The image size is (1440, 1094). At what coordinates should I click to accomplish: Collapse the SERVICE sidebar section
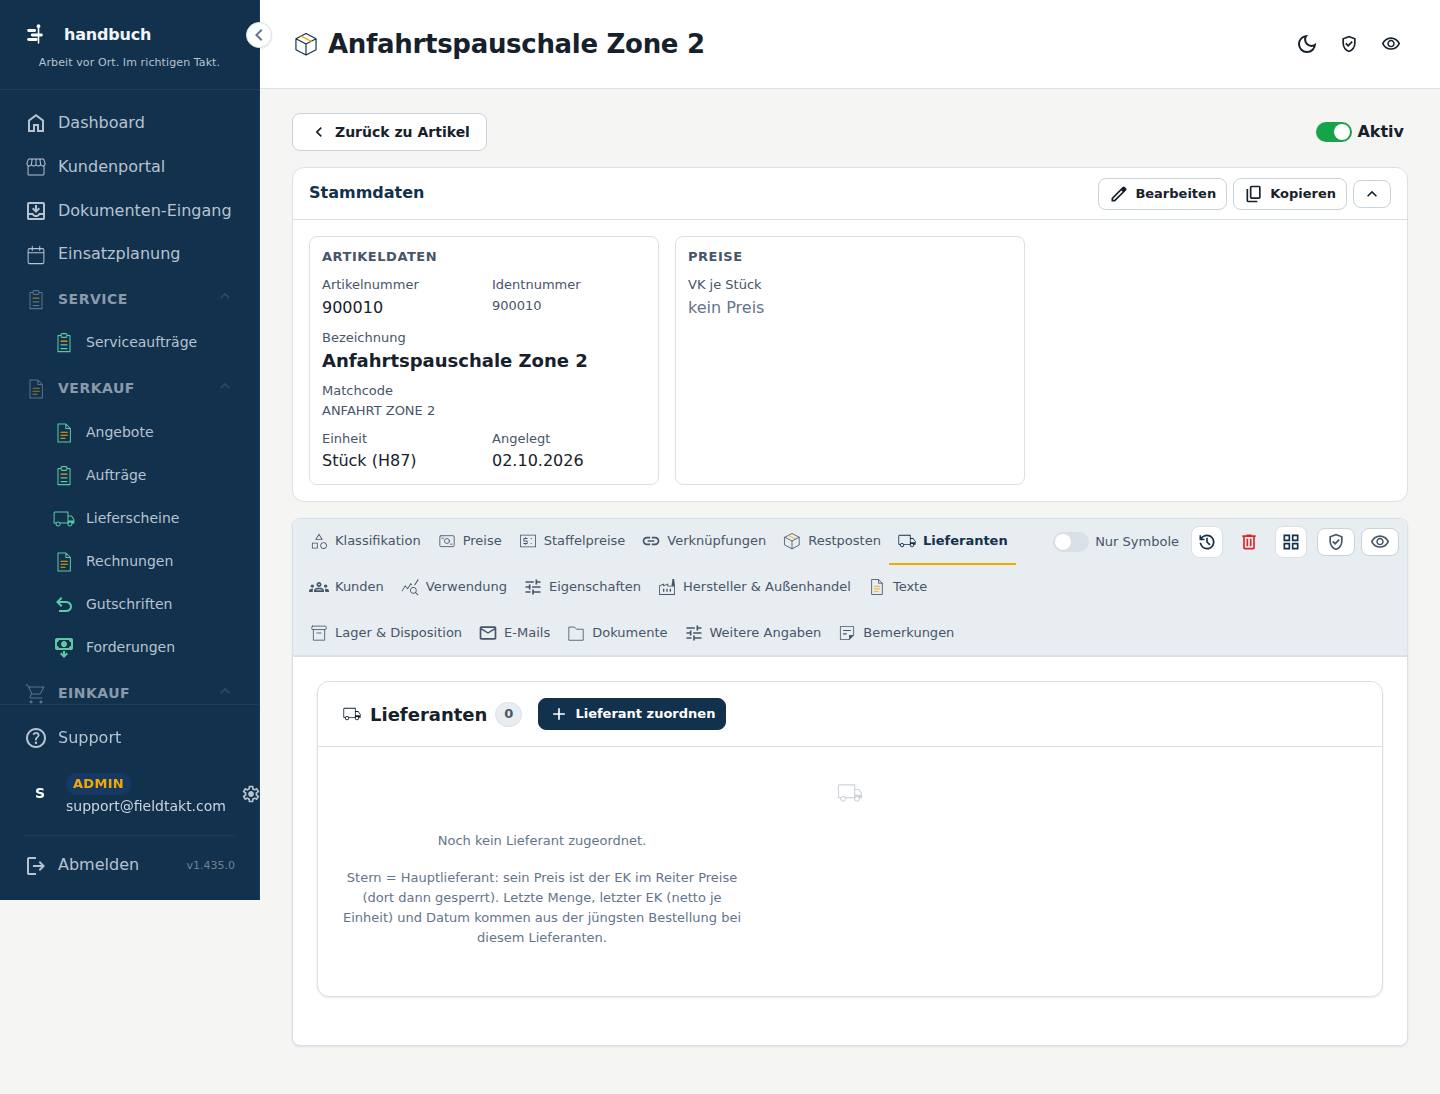tap(225, 298)
